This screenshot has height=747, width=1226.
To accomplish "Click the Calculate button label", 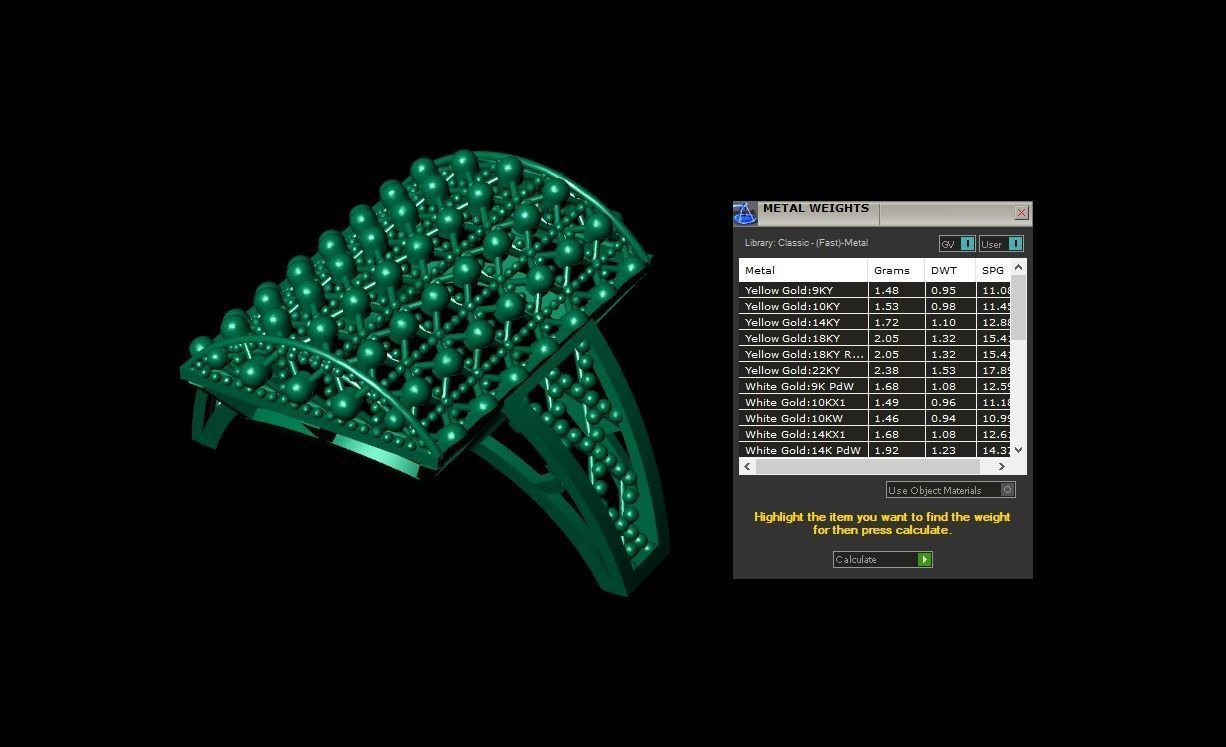I will (x=856, y=560).
